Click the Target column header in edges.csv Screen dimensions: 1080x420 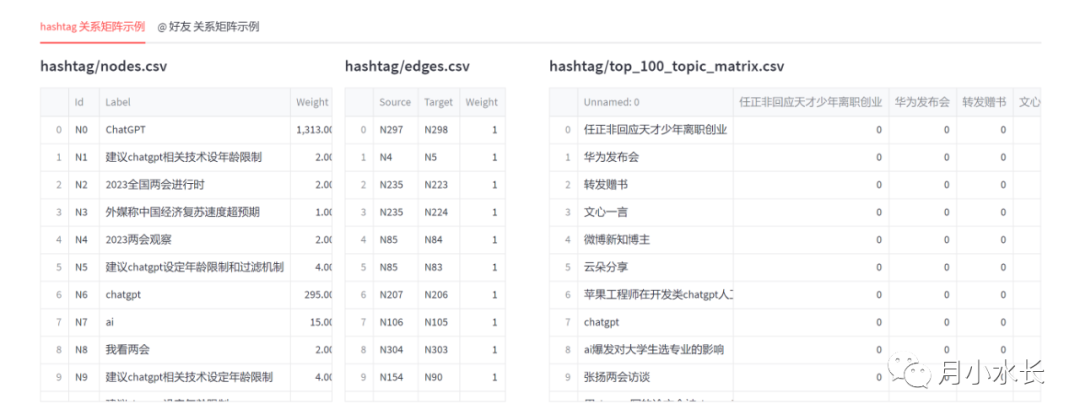click(x=439, y=102)
